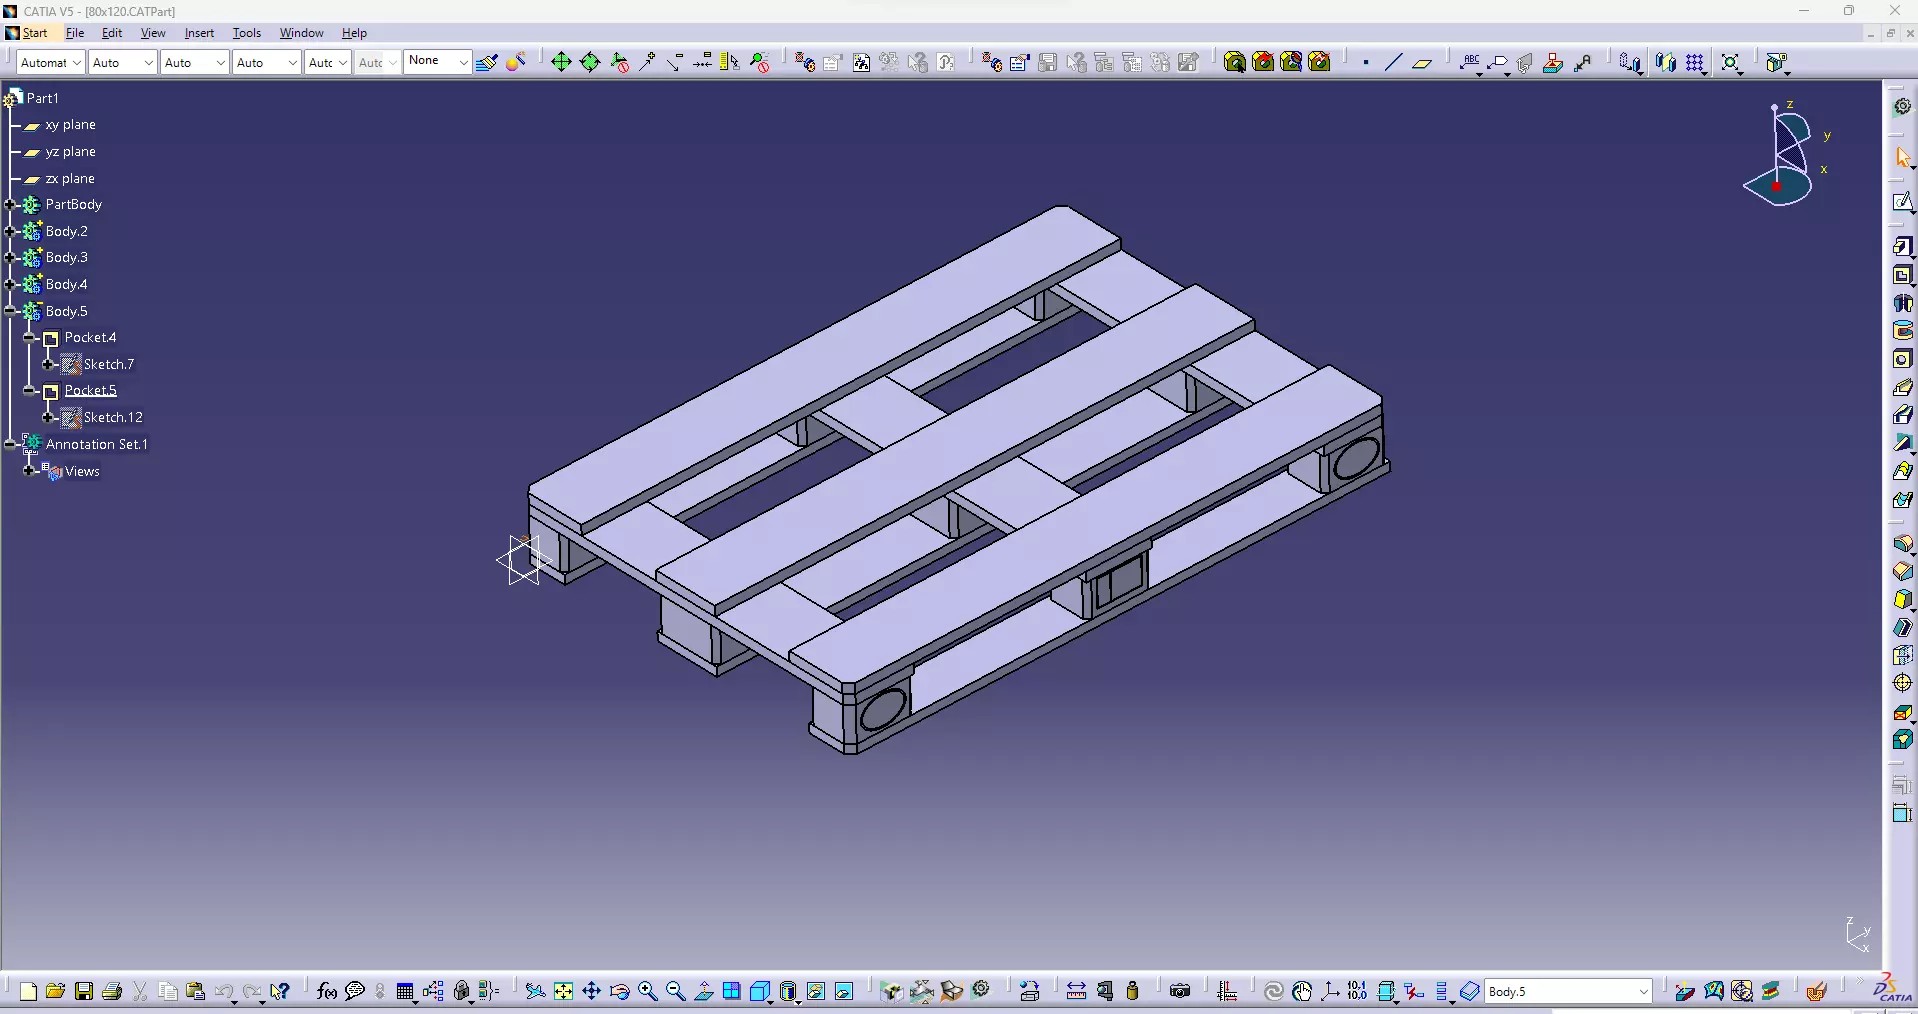Screen dimensions: 1918x1014
Task: Activate the Pan tool
Action: click(592, 991)
